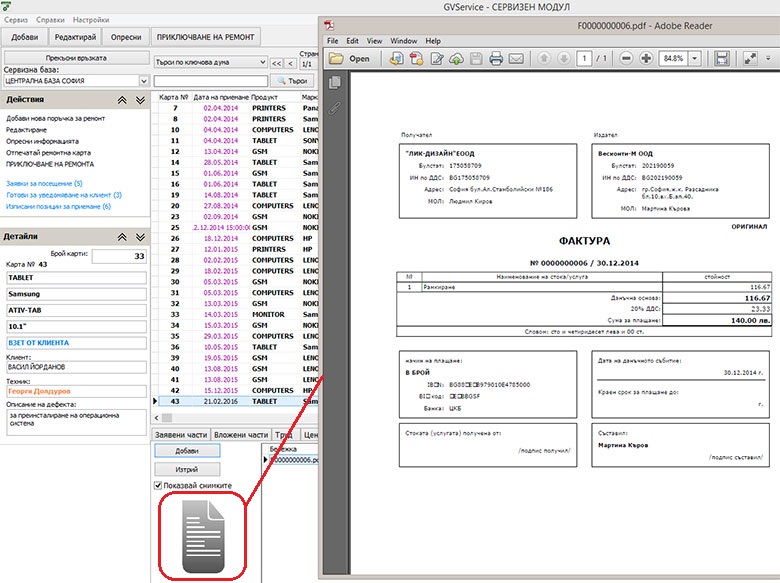Open the Сервиз menu
The image size is (780, 583).
point(16,20)
